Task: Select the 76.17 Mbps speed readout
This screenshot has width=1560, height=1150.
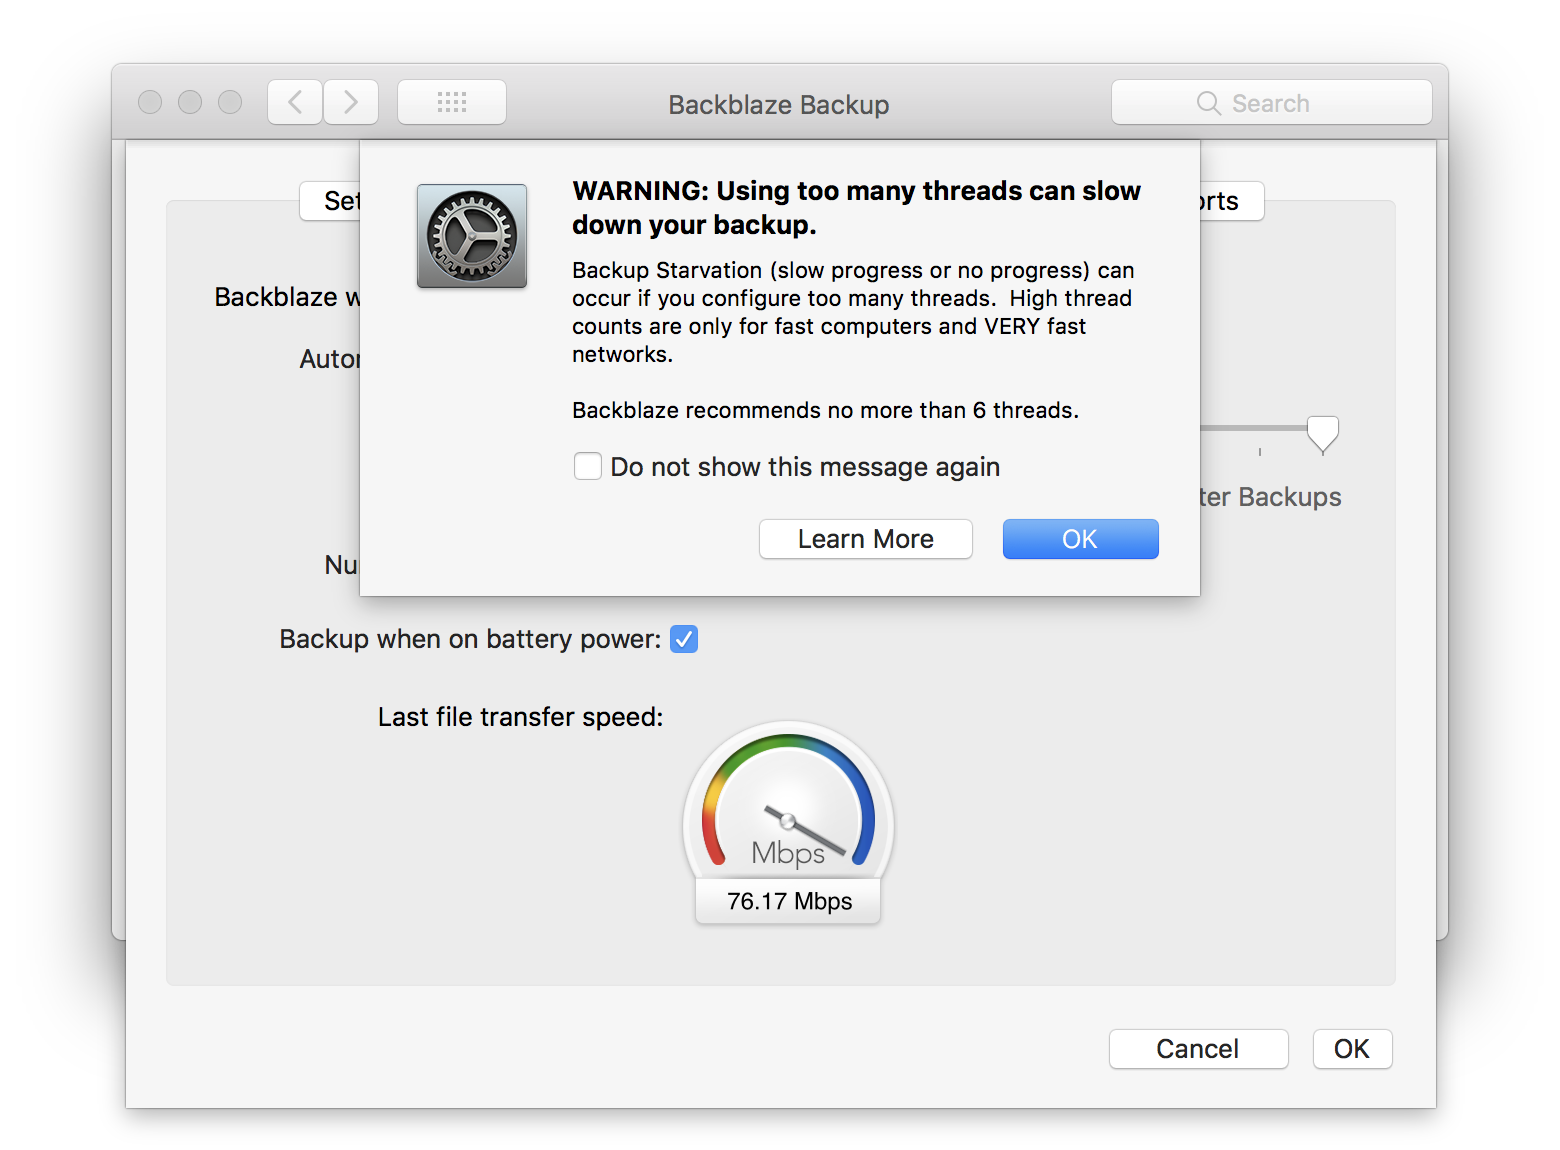Action: click(789, 901)
